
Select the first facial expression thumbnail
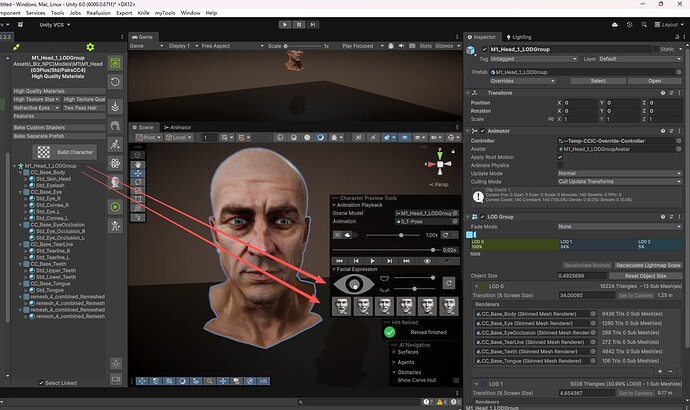click(341, 306)
